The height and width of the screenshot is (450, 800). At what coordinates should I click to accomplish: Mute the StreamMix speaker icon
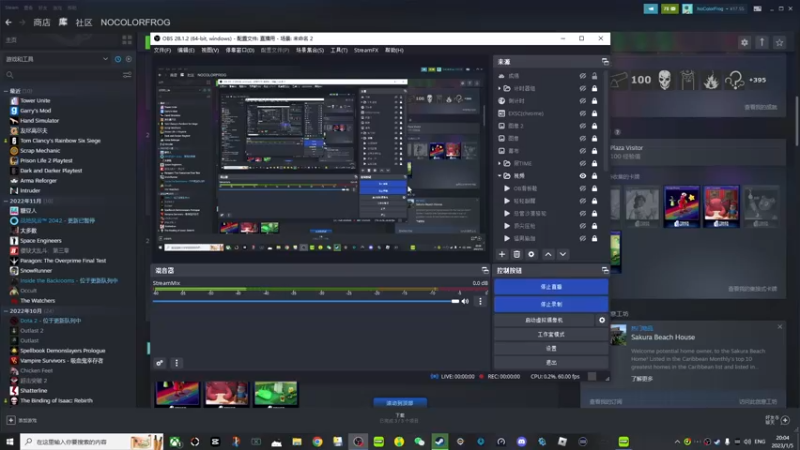tap(465, 302)
